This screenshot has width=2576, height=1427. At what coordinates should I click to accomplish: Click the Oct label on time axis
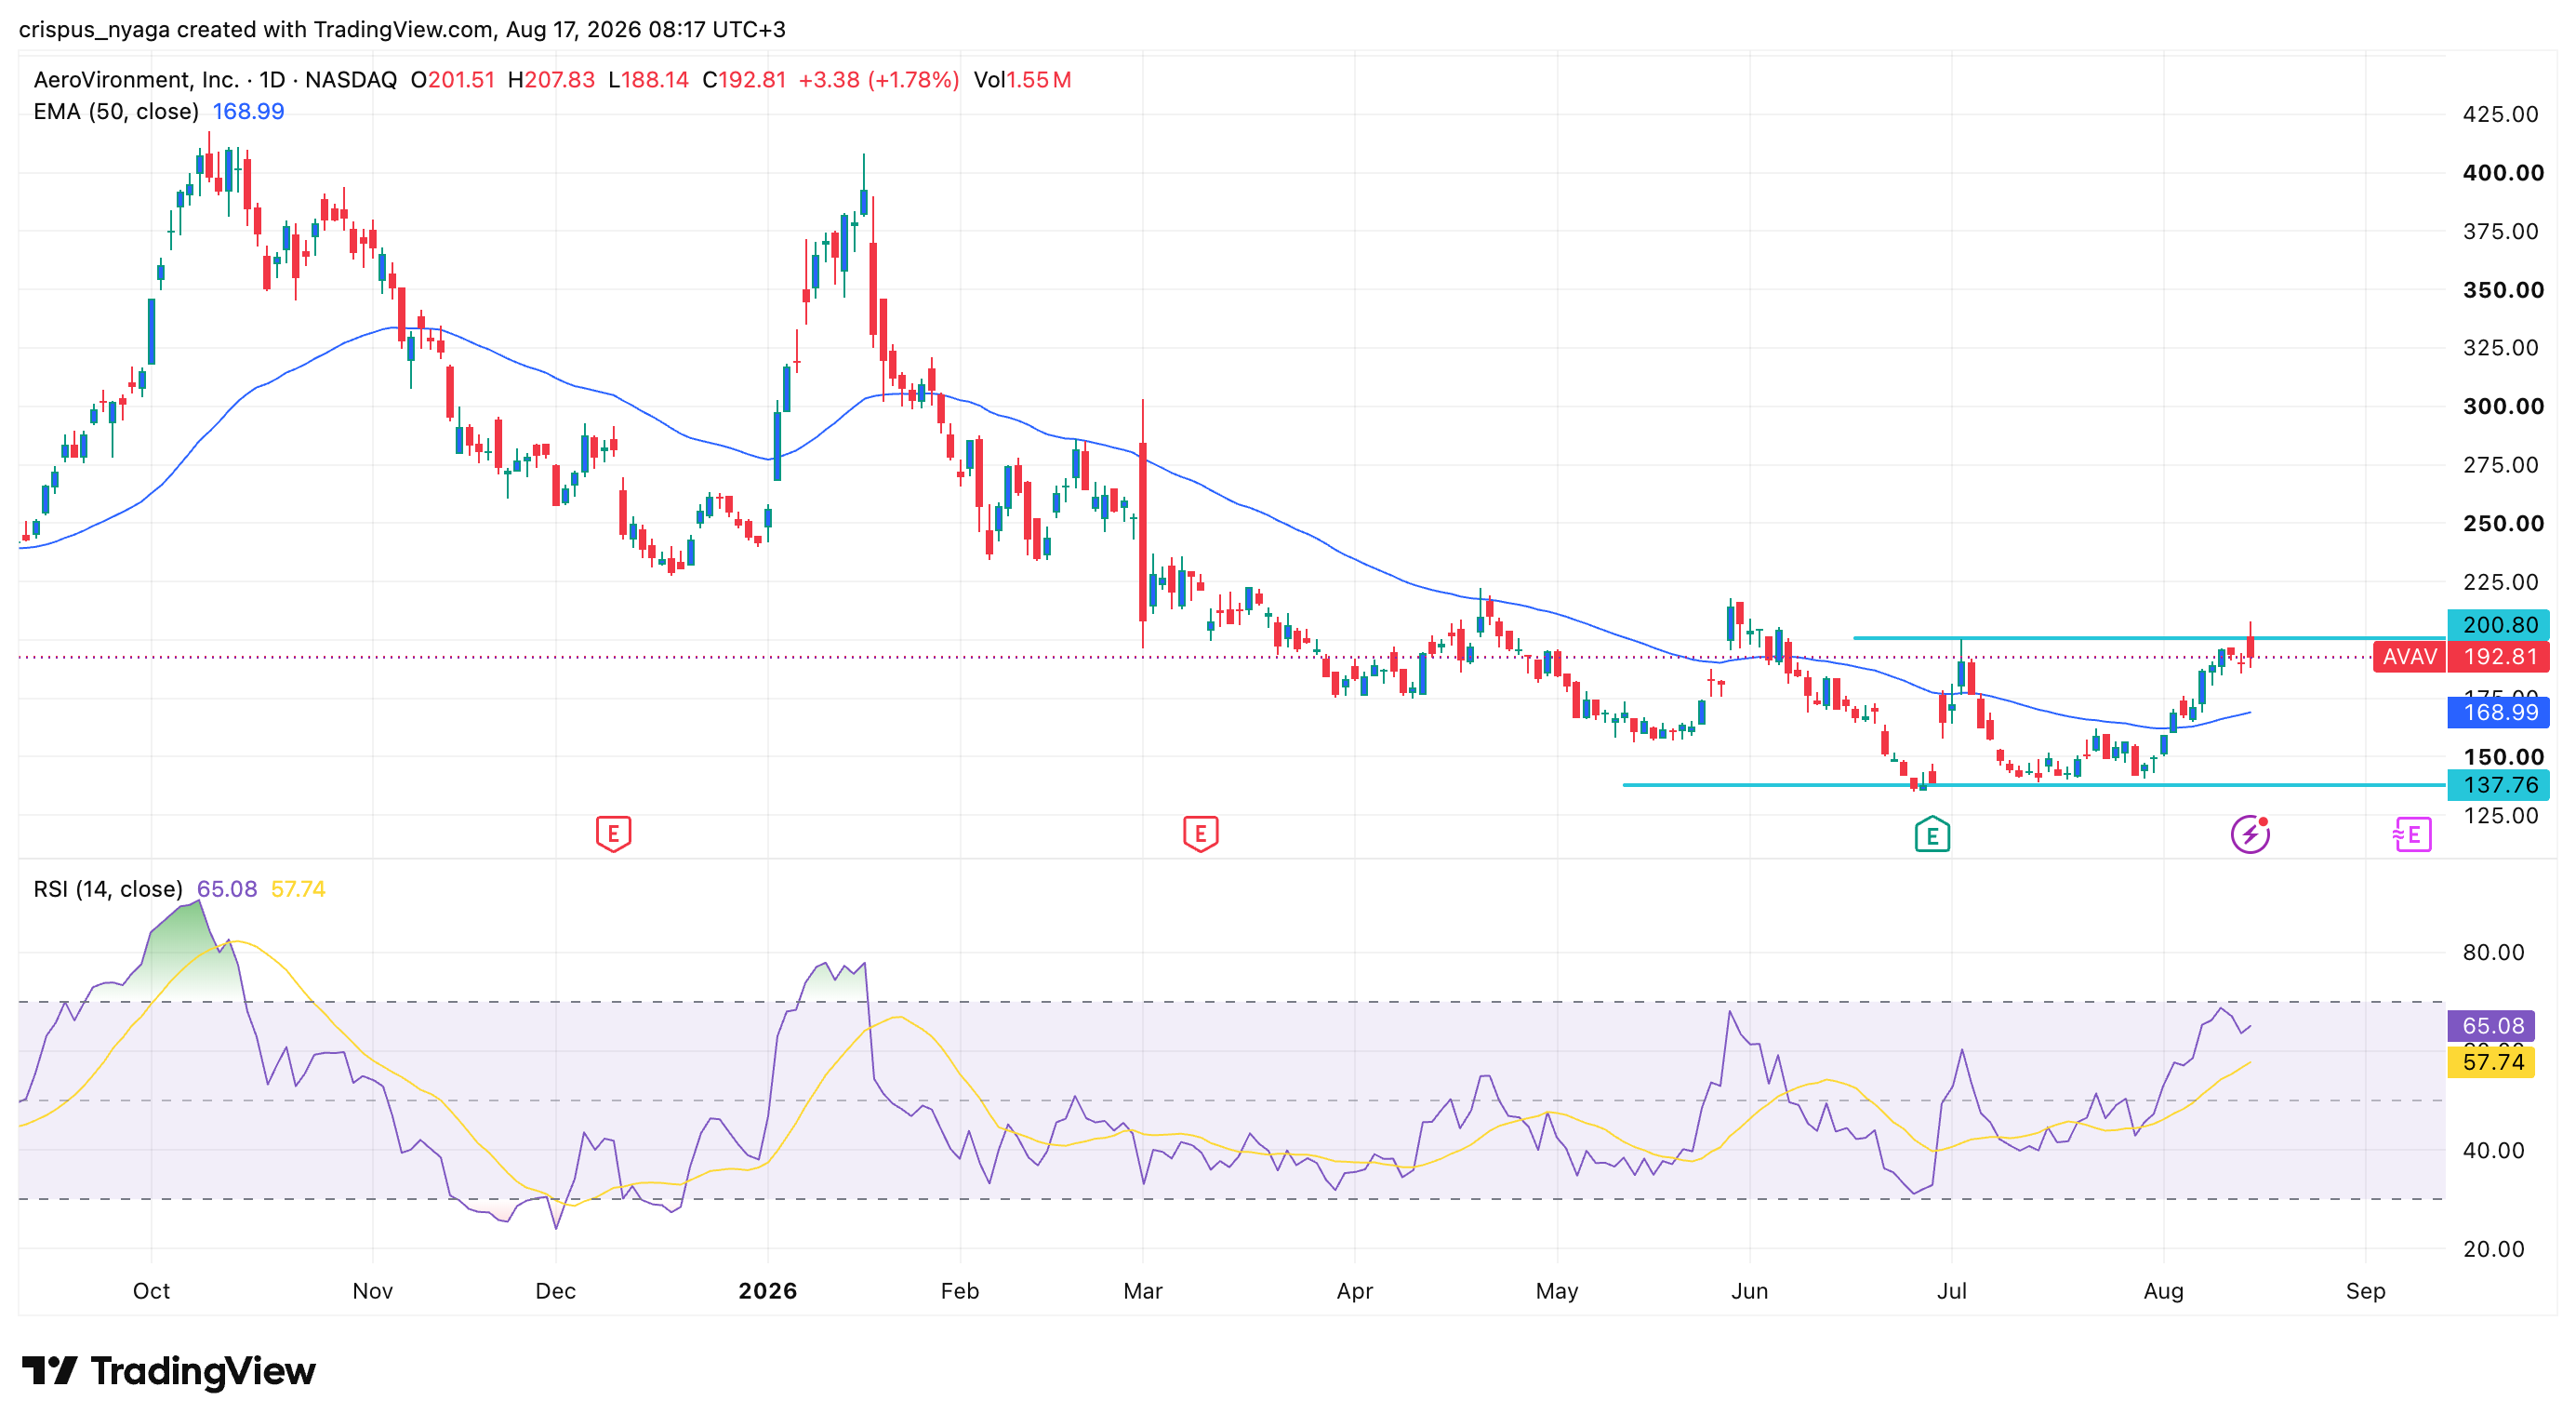151,1291
